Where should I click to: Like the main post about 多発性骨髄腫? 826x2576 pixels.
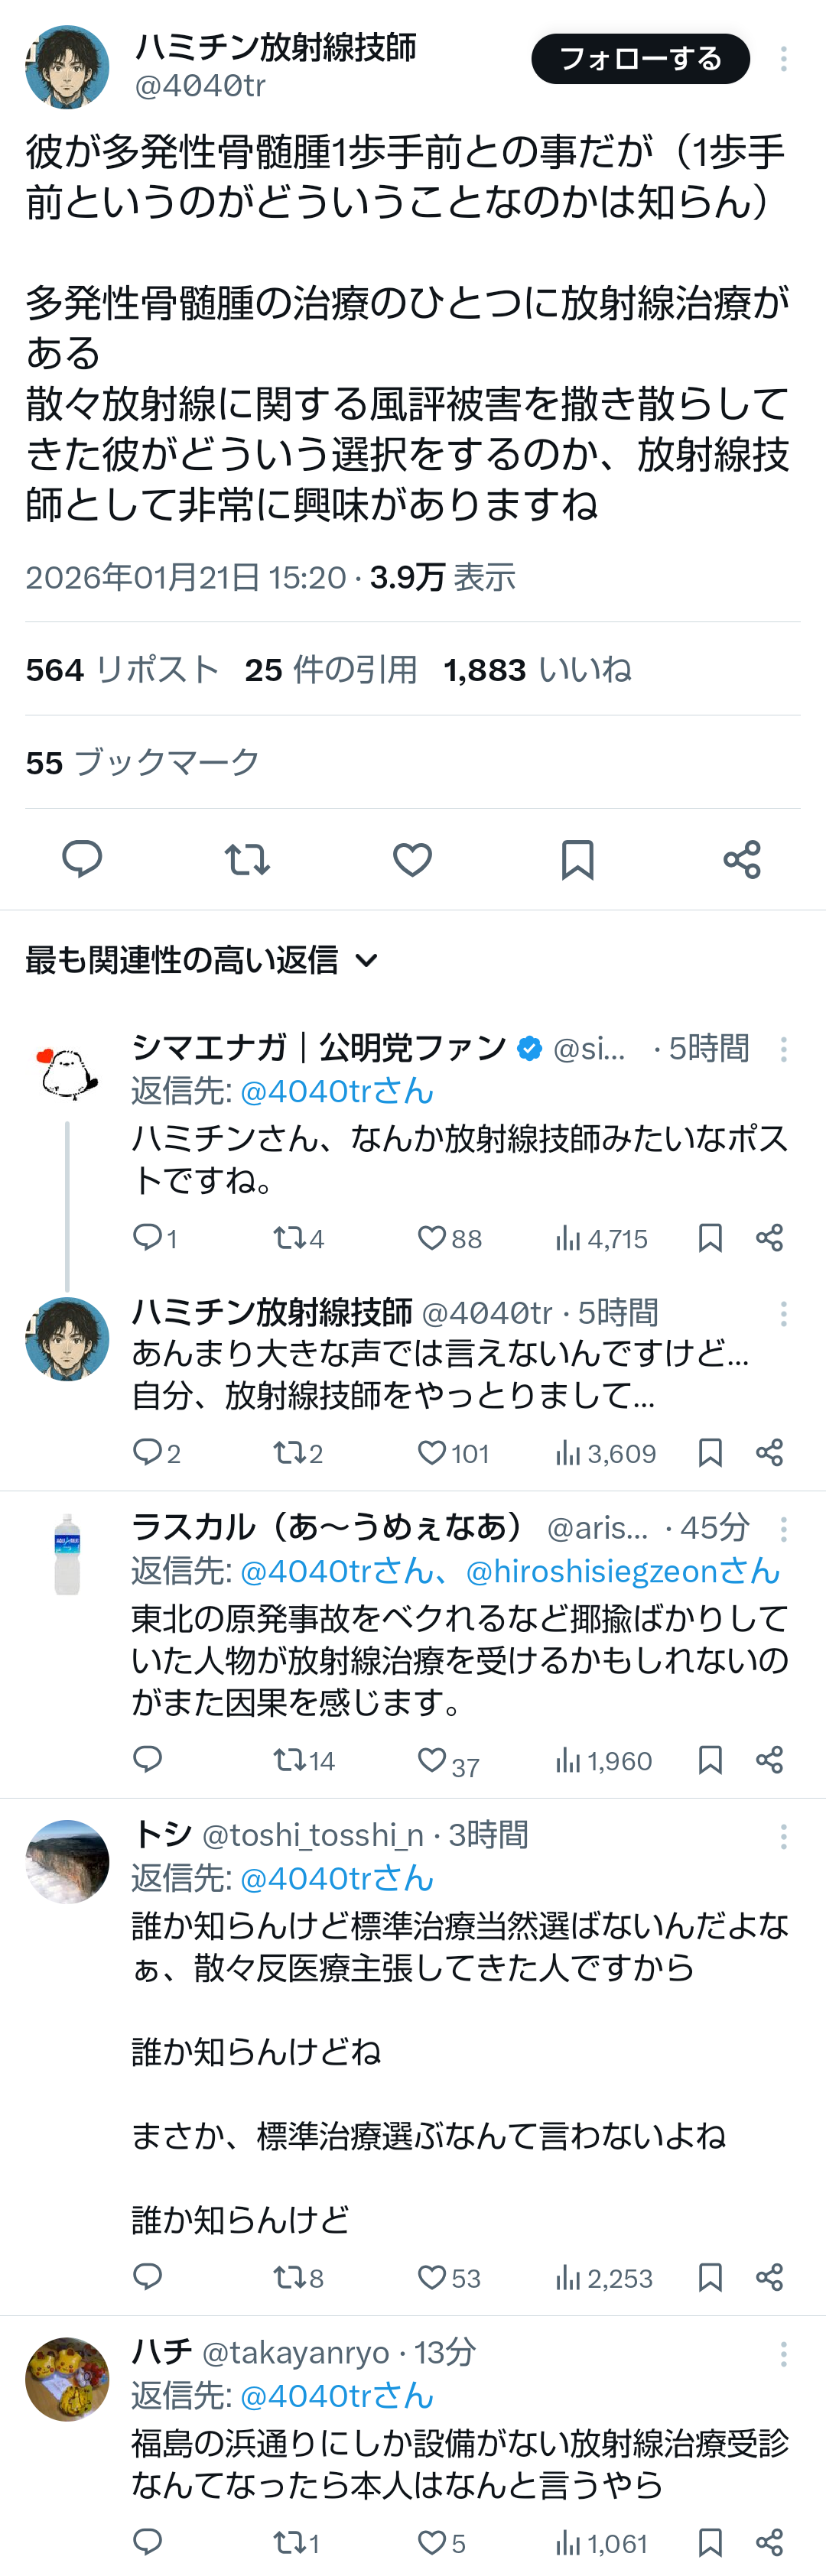(x=412, y=859)
